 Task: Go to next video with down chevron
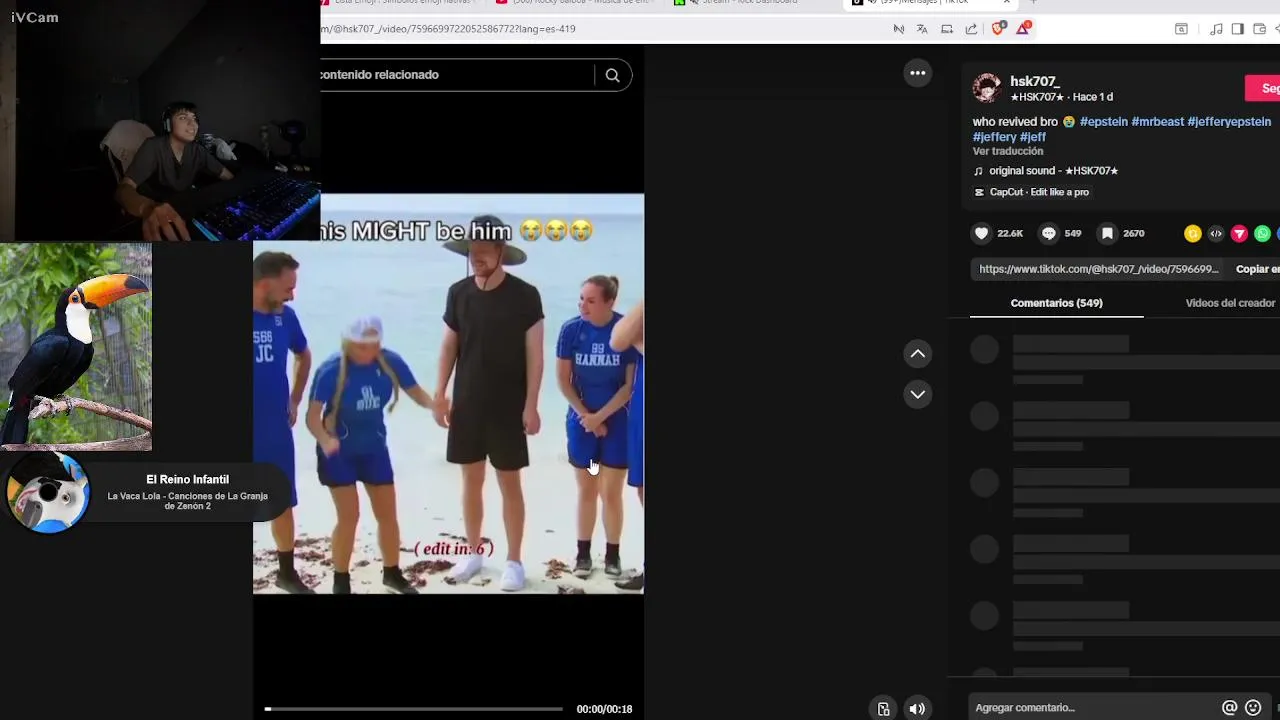[x=917, y=394]
